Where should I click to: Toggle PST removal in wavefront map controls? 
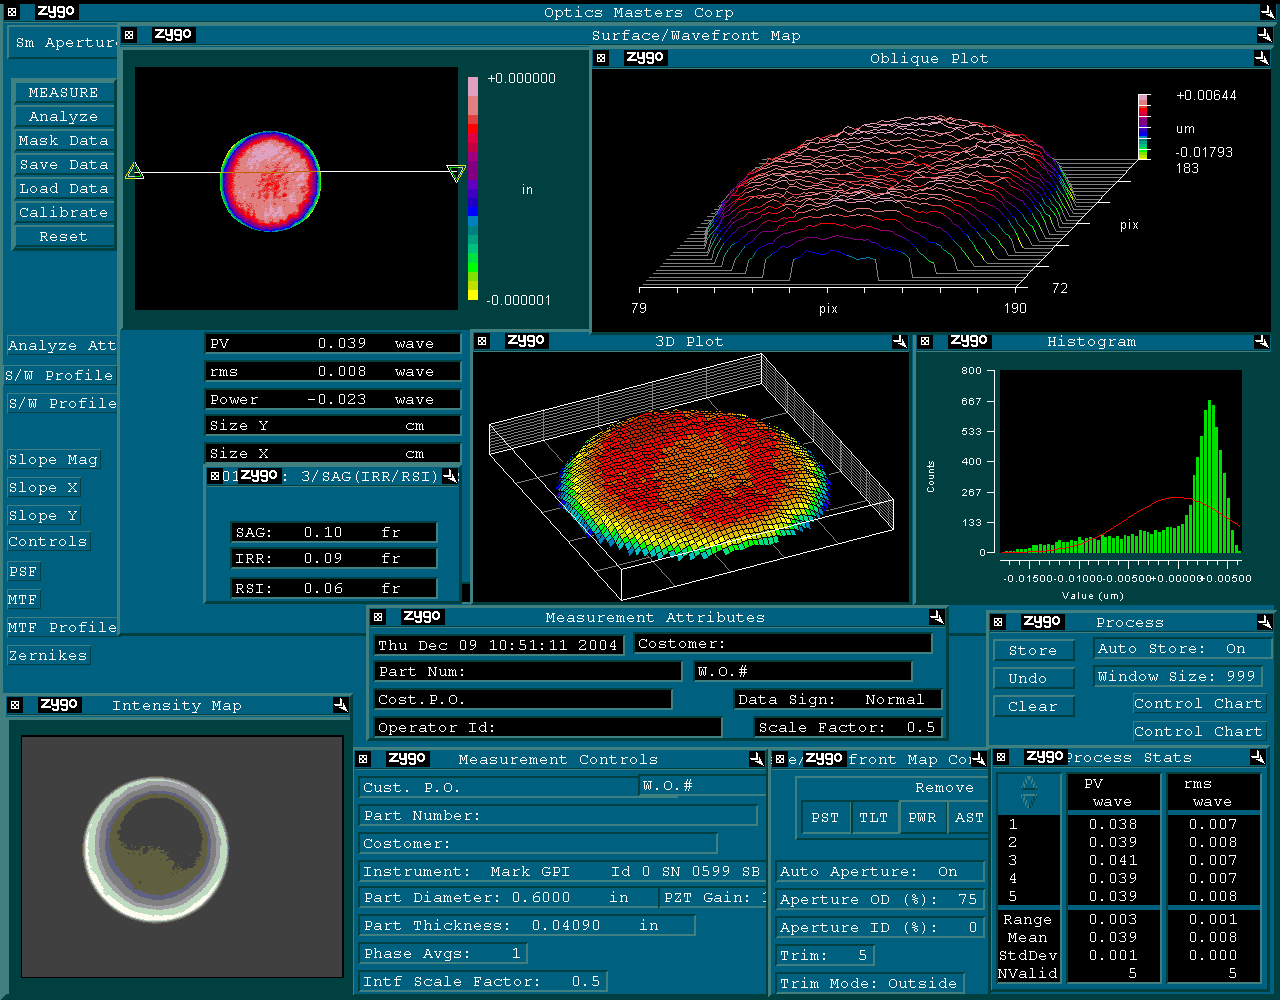(825, 817)
